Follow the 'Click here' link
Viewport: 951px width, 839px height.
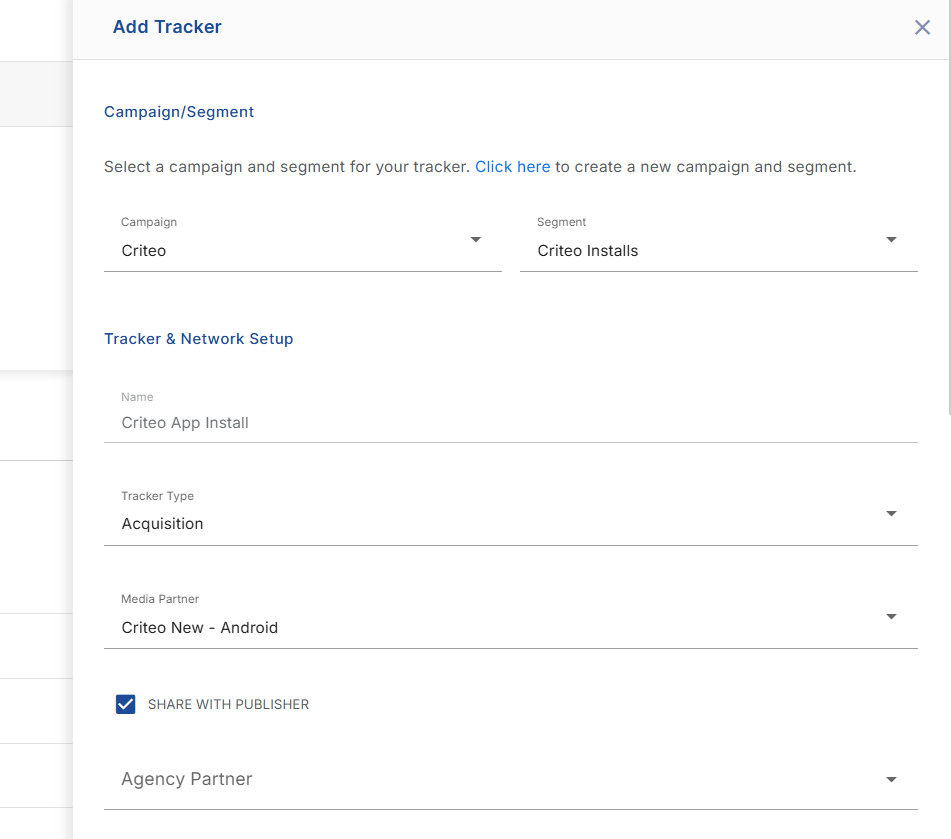512,167
